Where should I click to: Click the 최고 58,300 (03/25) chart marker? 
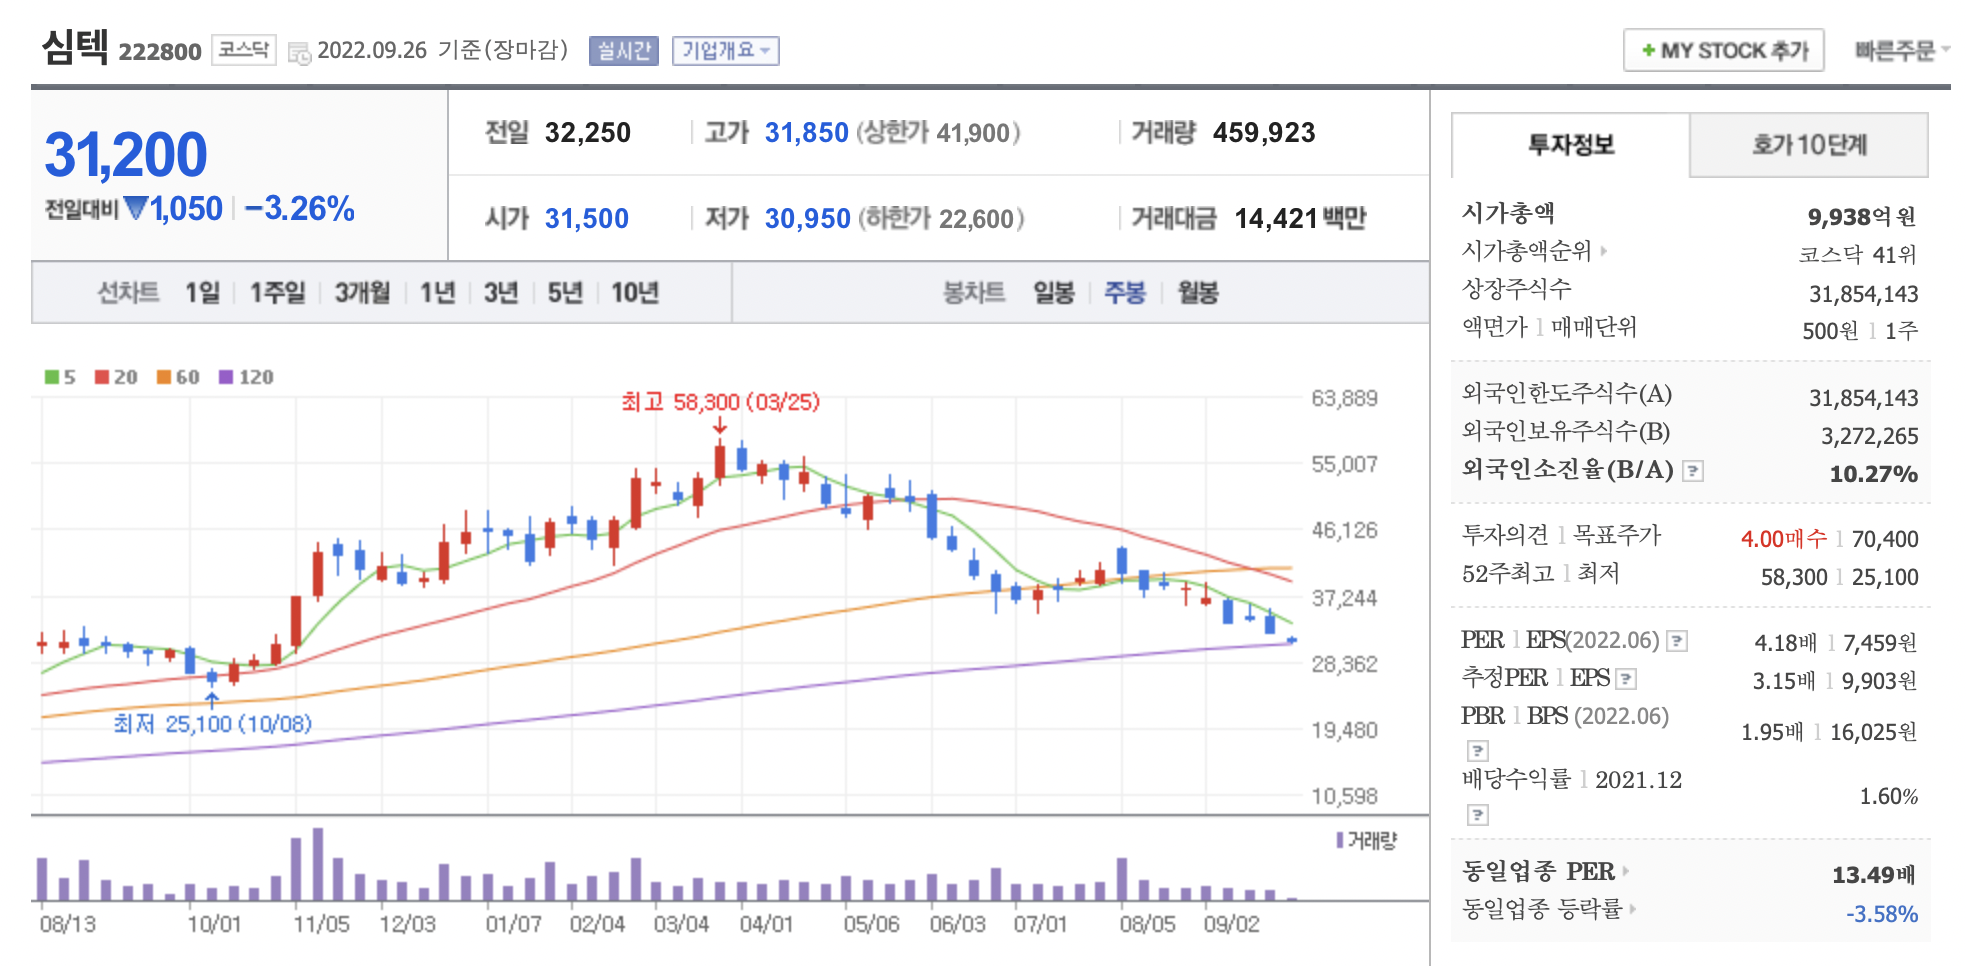720,402
